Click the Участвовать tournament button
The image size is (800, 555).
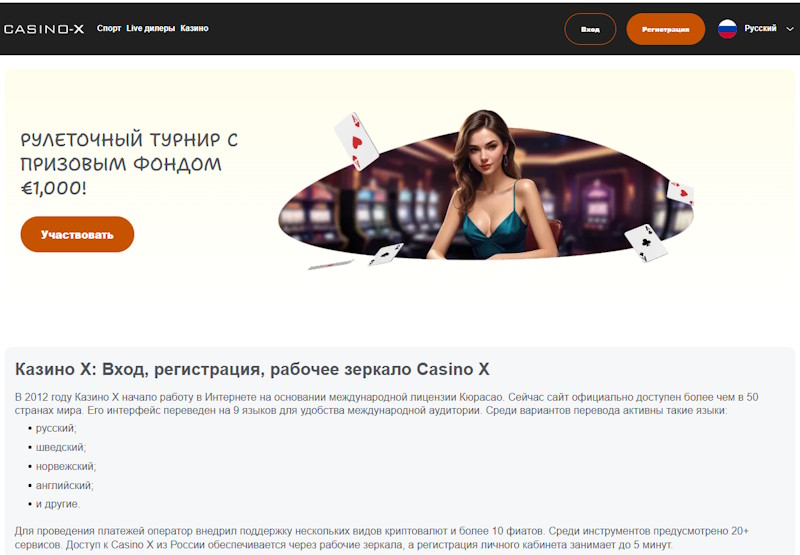click(x=77, y=234)
